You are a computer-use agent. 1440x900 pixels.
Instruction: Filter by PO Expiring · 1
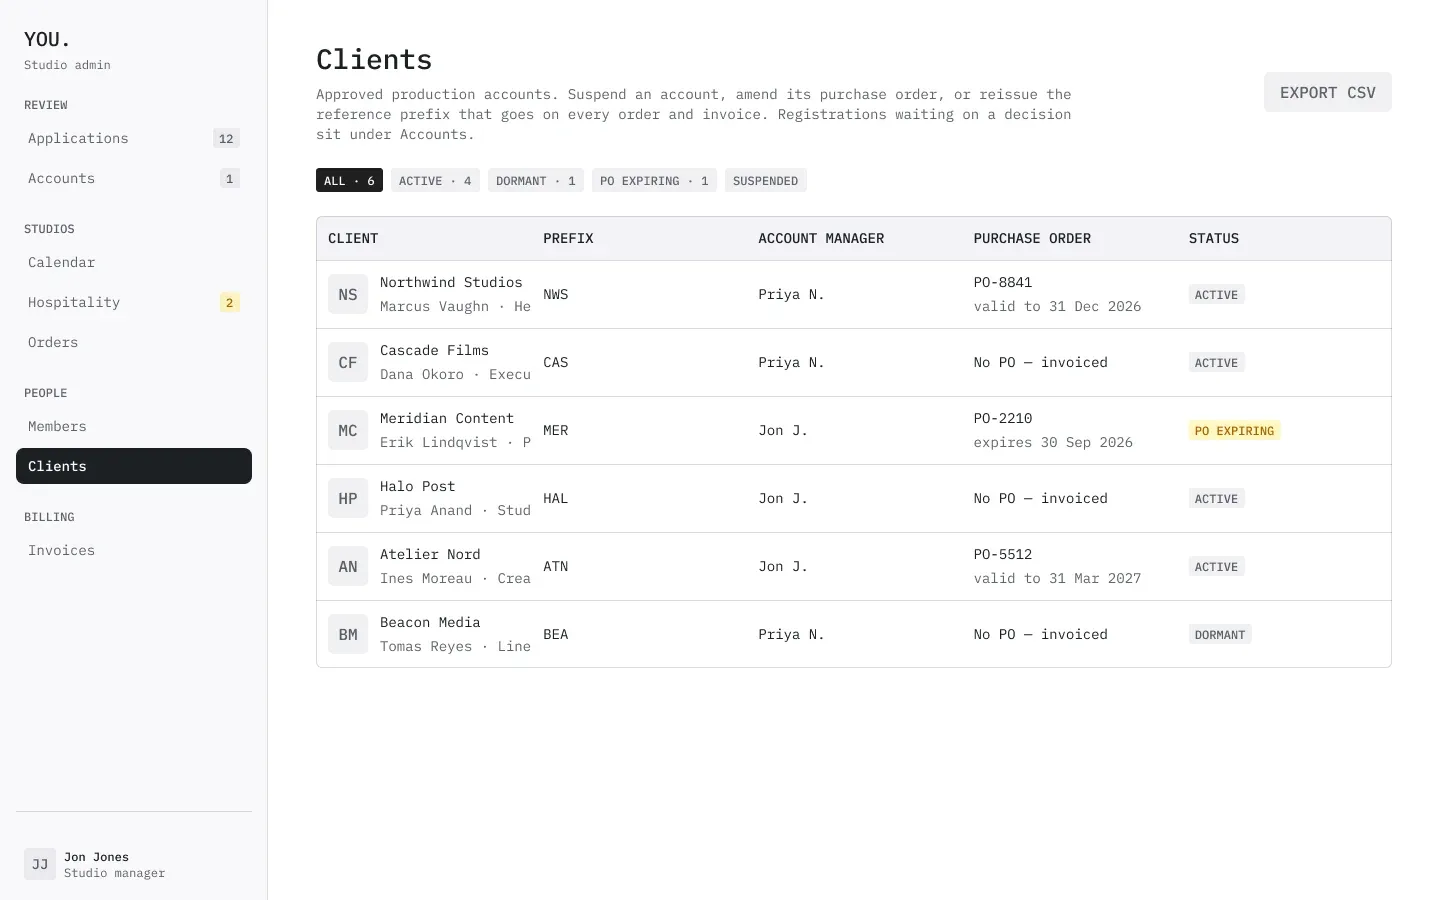click(654, 181)
